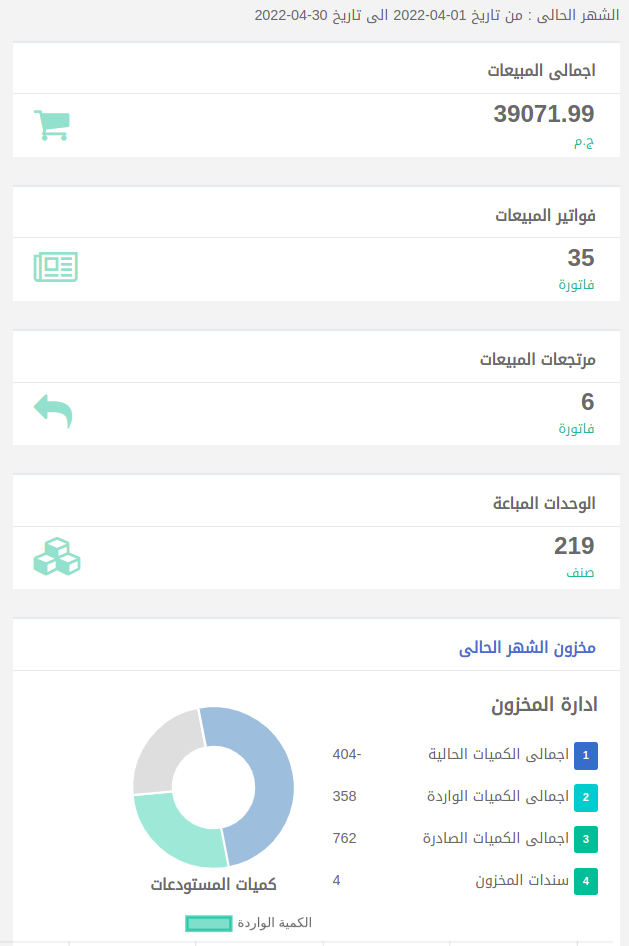Click numbered badge 2 for incoming quantities
Image resolution: width=629 pixels, height=946 pixels.
[x=586, y=798]
